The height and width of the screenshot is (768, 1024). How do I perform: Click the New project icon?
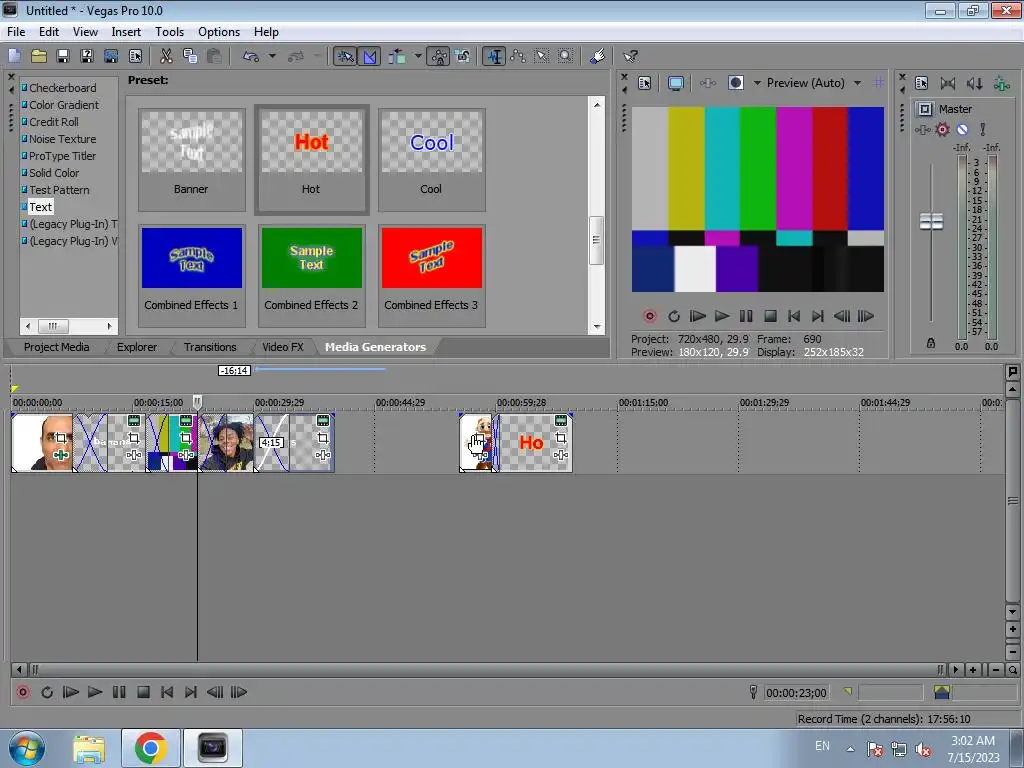click(15, 56)
